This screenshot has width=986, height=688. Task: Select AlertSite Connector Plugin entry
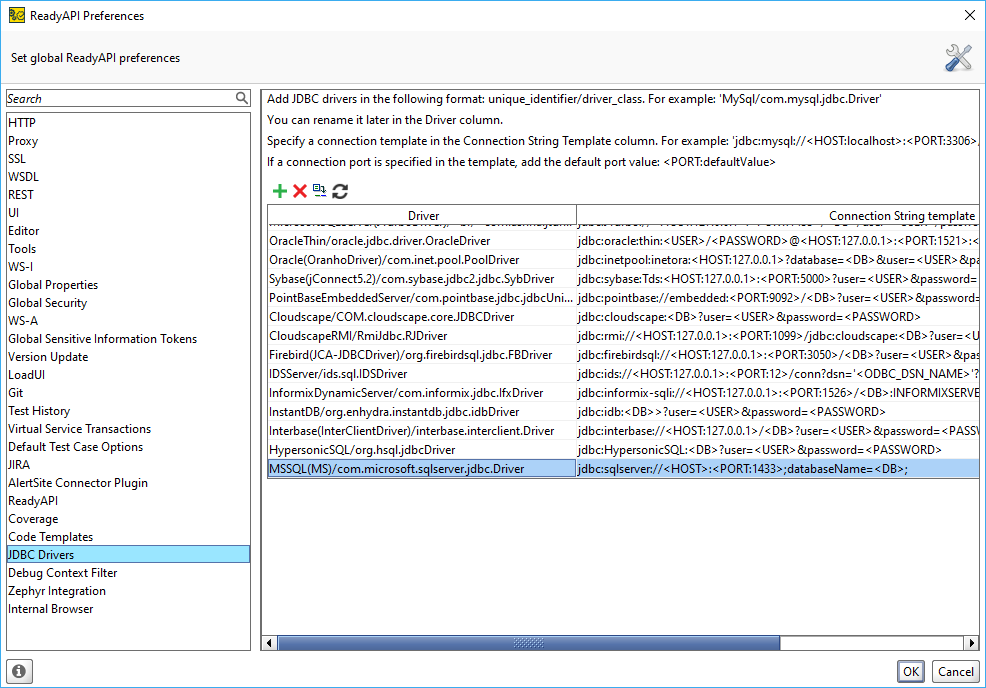[128, 483]
